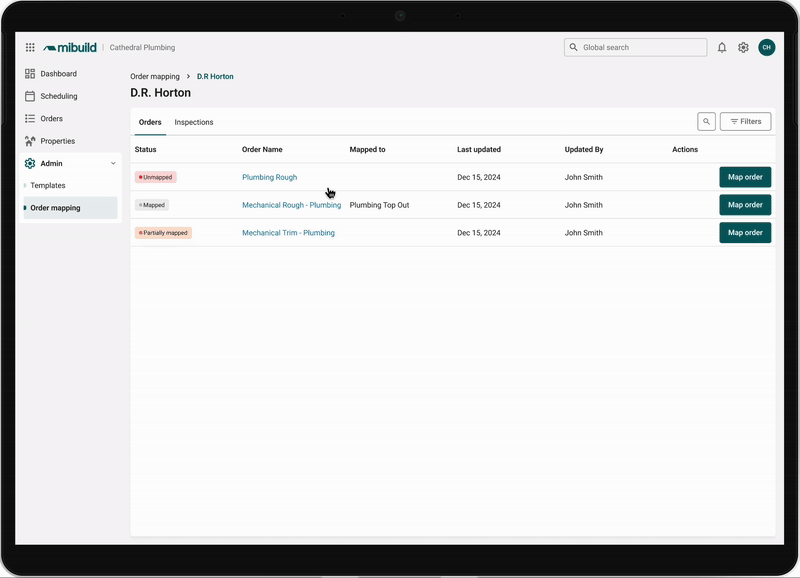Screen dimensions: 800x578
Task: Click the Unmapped status badge
Action: (156, 177)
